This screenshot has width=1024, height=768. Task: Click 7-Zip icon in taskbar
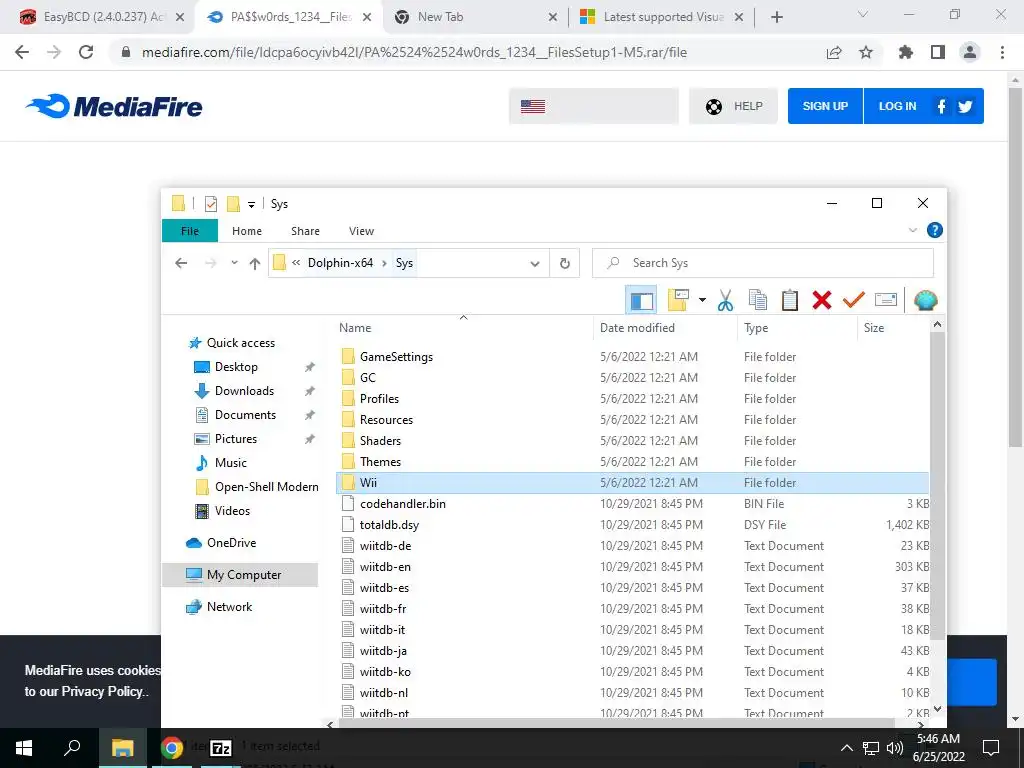click(221, 748)
